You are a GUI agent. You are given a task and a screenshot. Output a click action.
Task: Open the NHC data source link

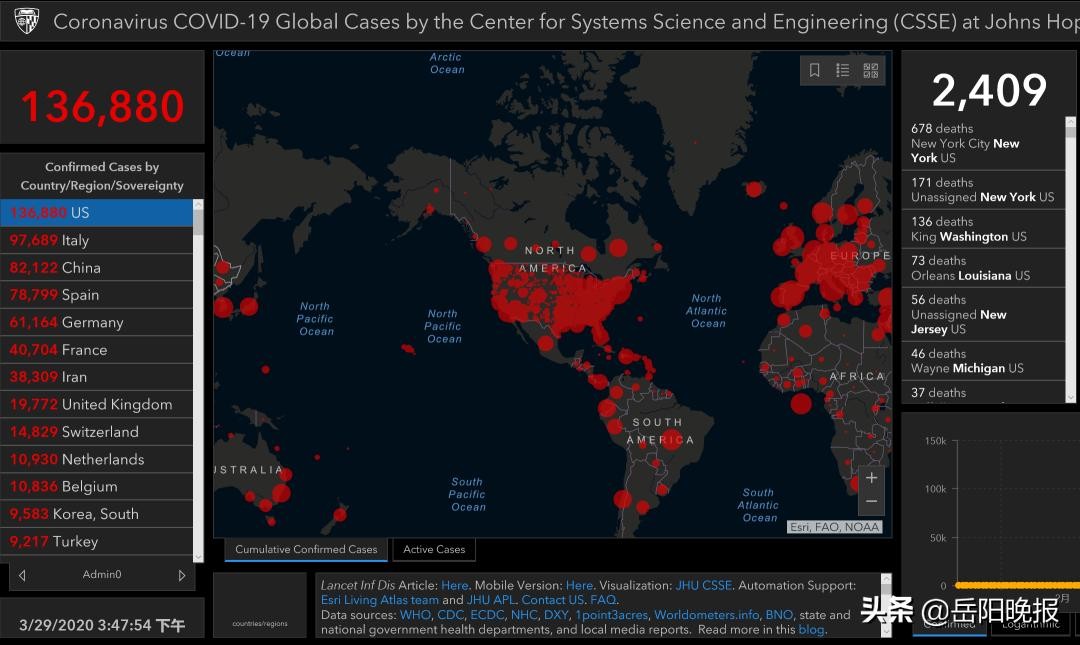tap(524, 615)
